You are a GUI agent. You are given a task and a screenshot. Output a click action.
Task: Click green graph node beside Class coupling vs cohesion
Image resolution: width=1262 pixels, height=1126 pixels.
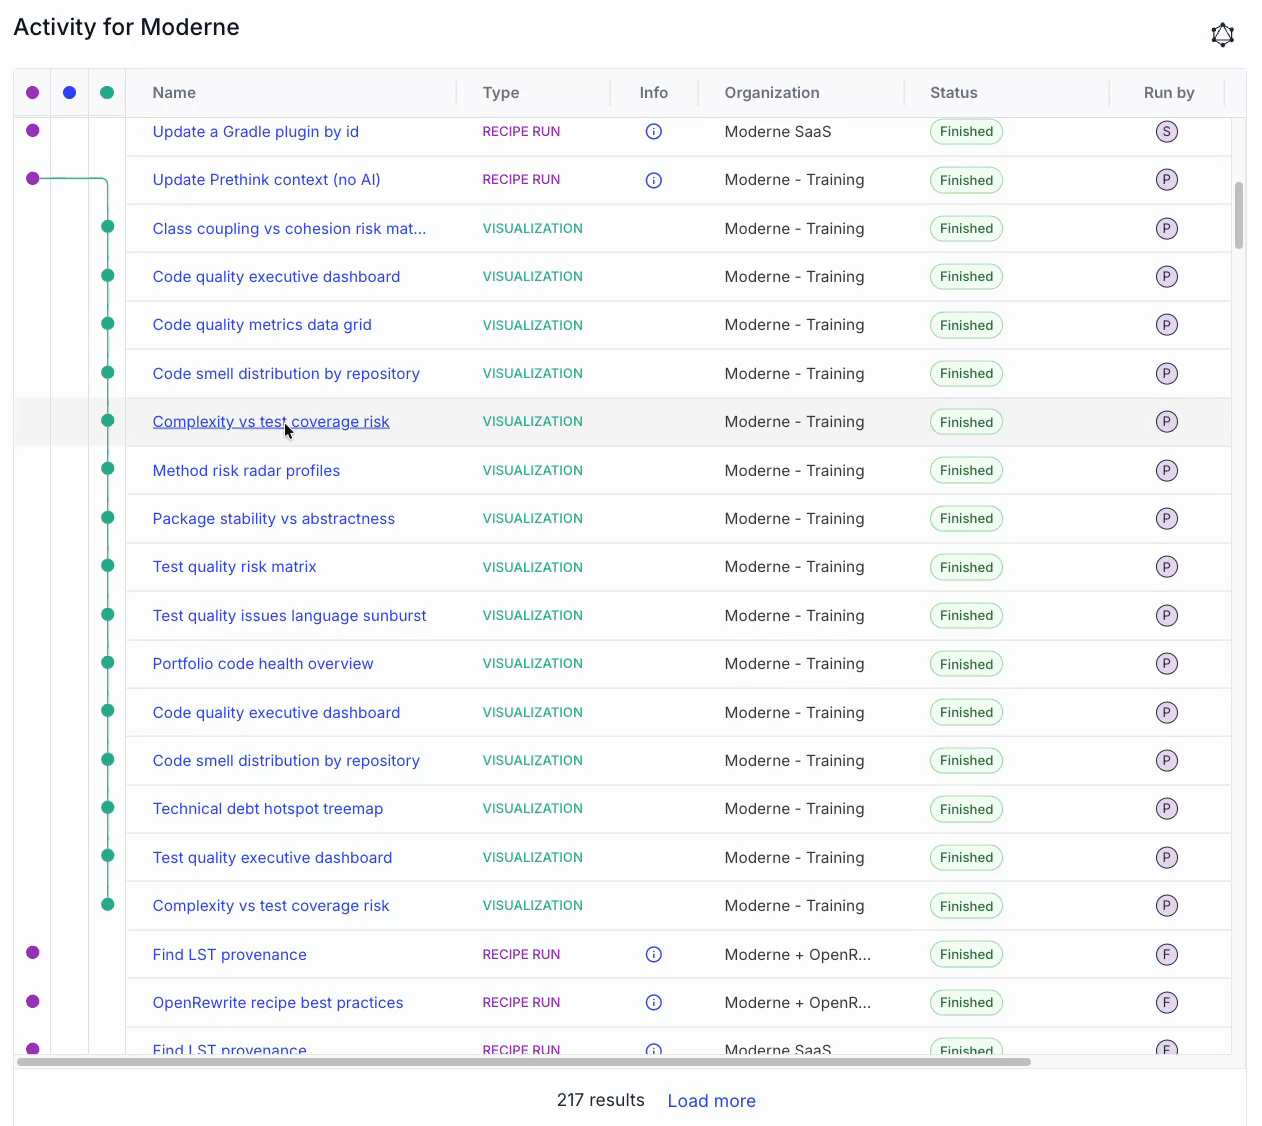pos(107,227)
